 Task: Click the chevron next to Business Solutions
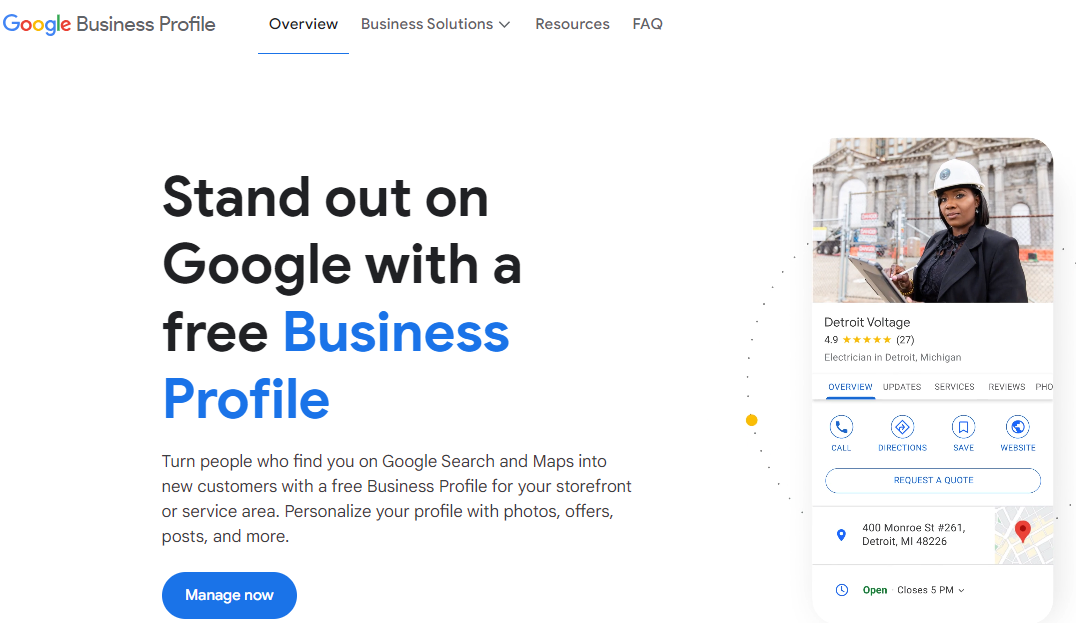pyautogui.click(x=504, y=25)
